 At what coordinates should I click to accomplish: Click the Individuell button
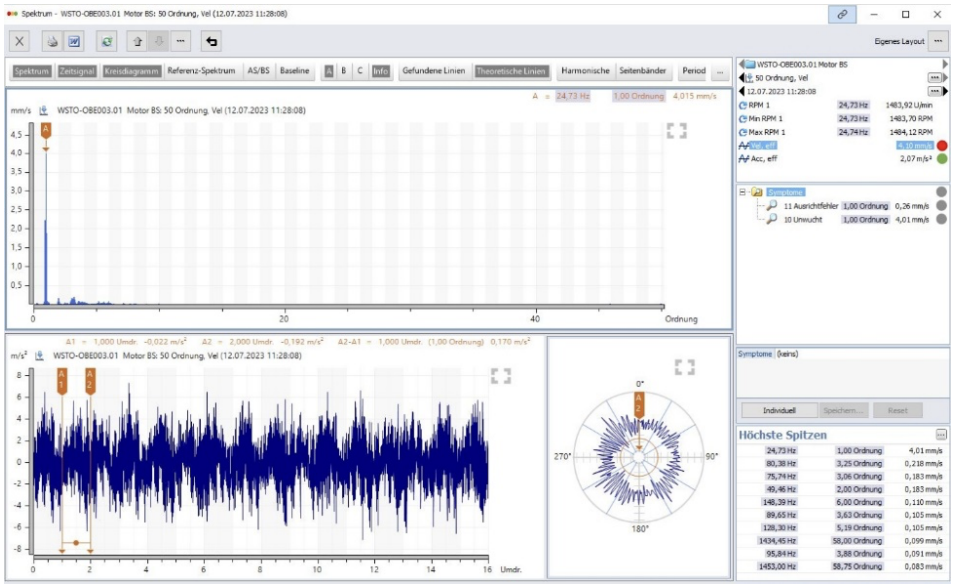point(777,411)
